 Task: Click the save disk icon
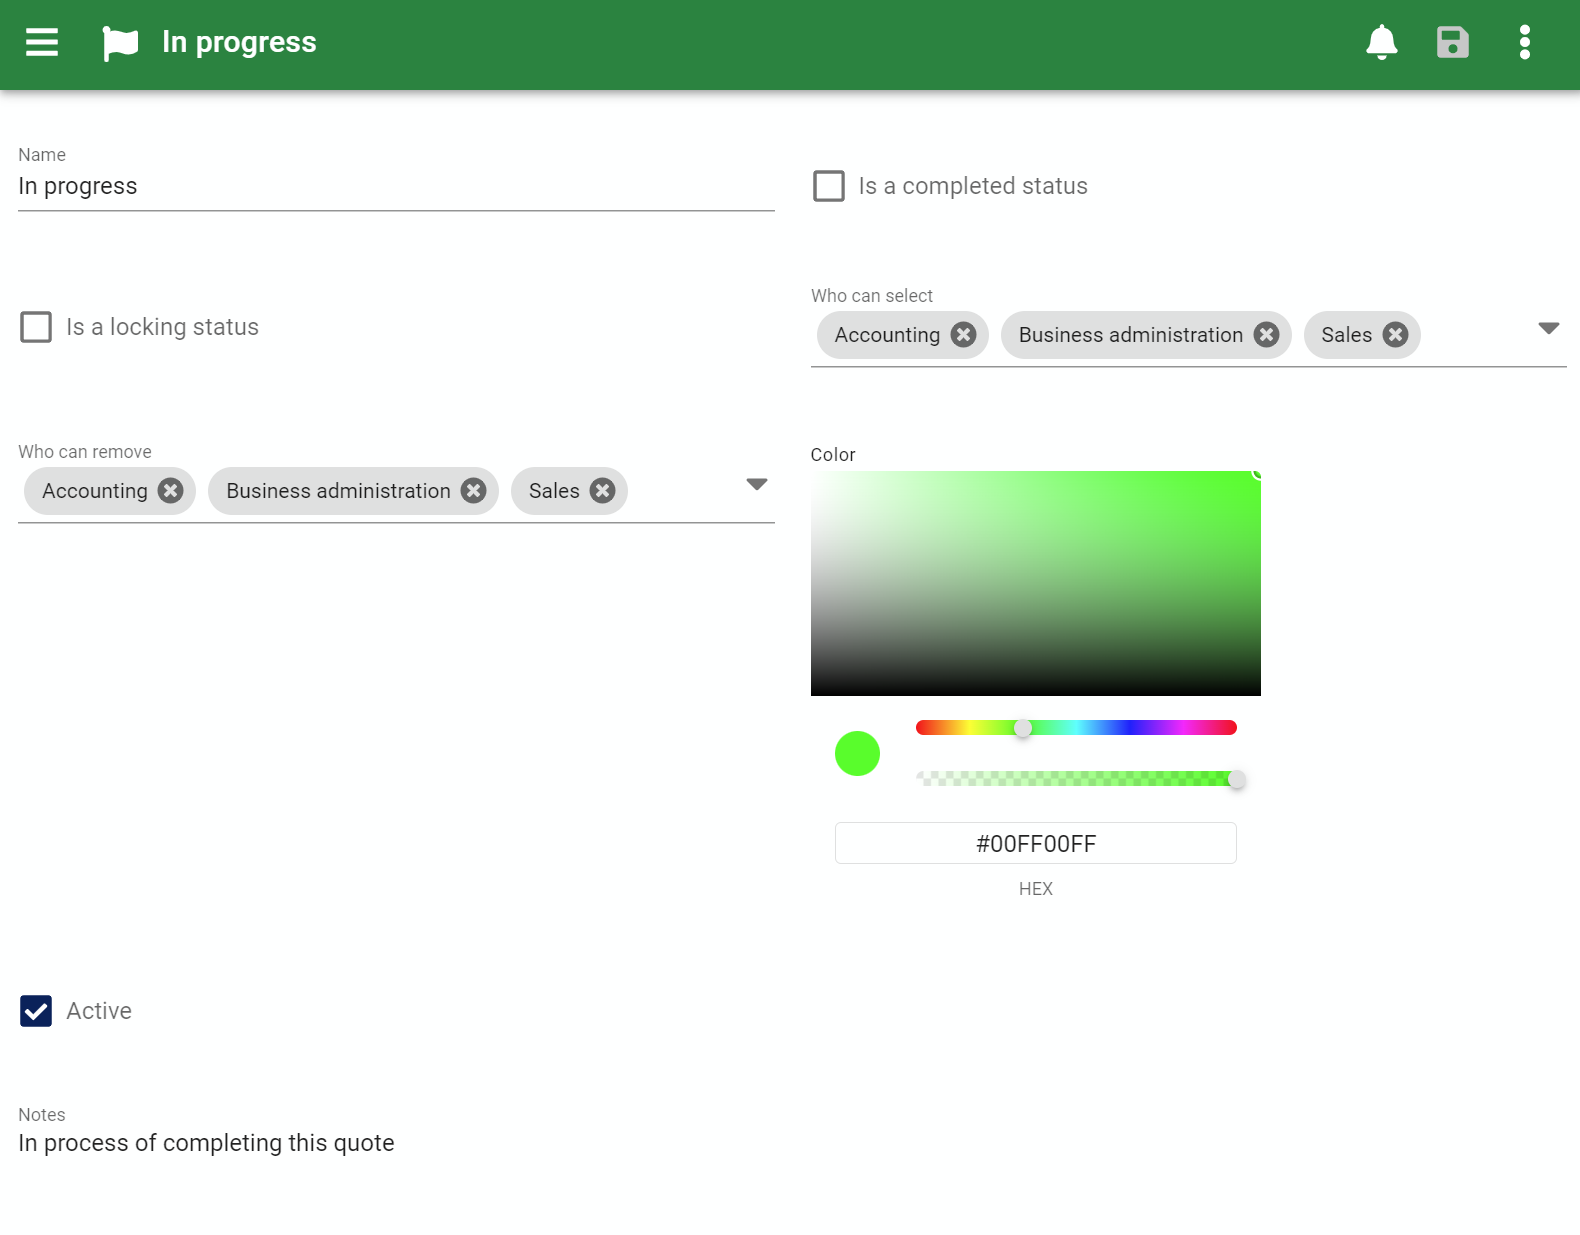click(x=1452, y=42)
